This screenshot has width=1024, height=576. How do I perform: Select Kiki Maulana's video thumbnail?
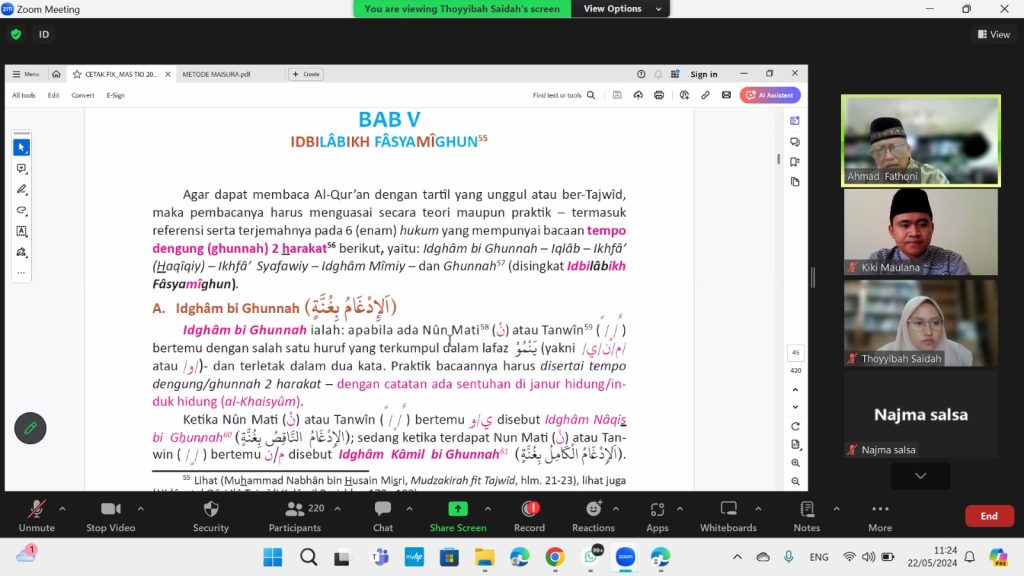click(921, 232)
